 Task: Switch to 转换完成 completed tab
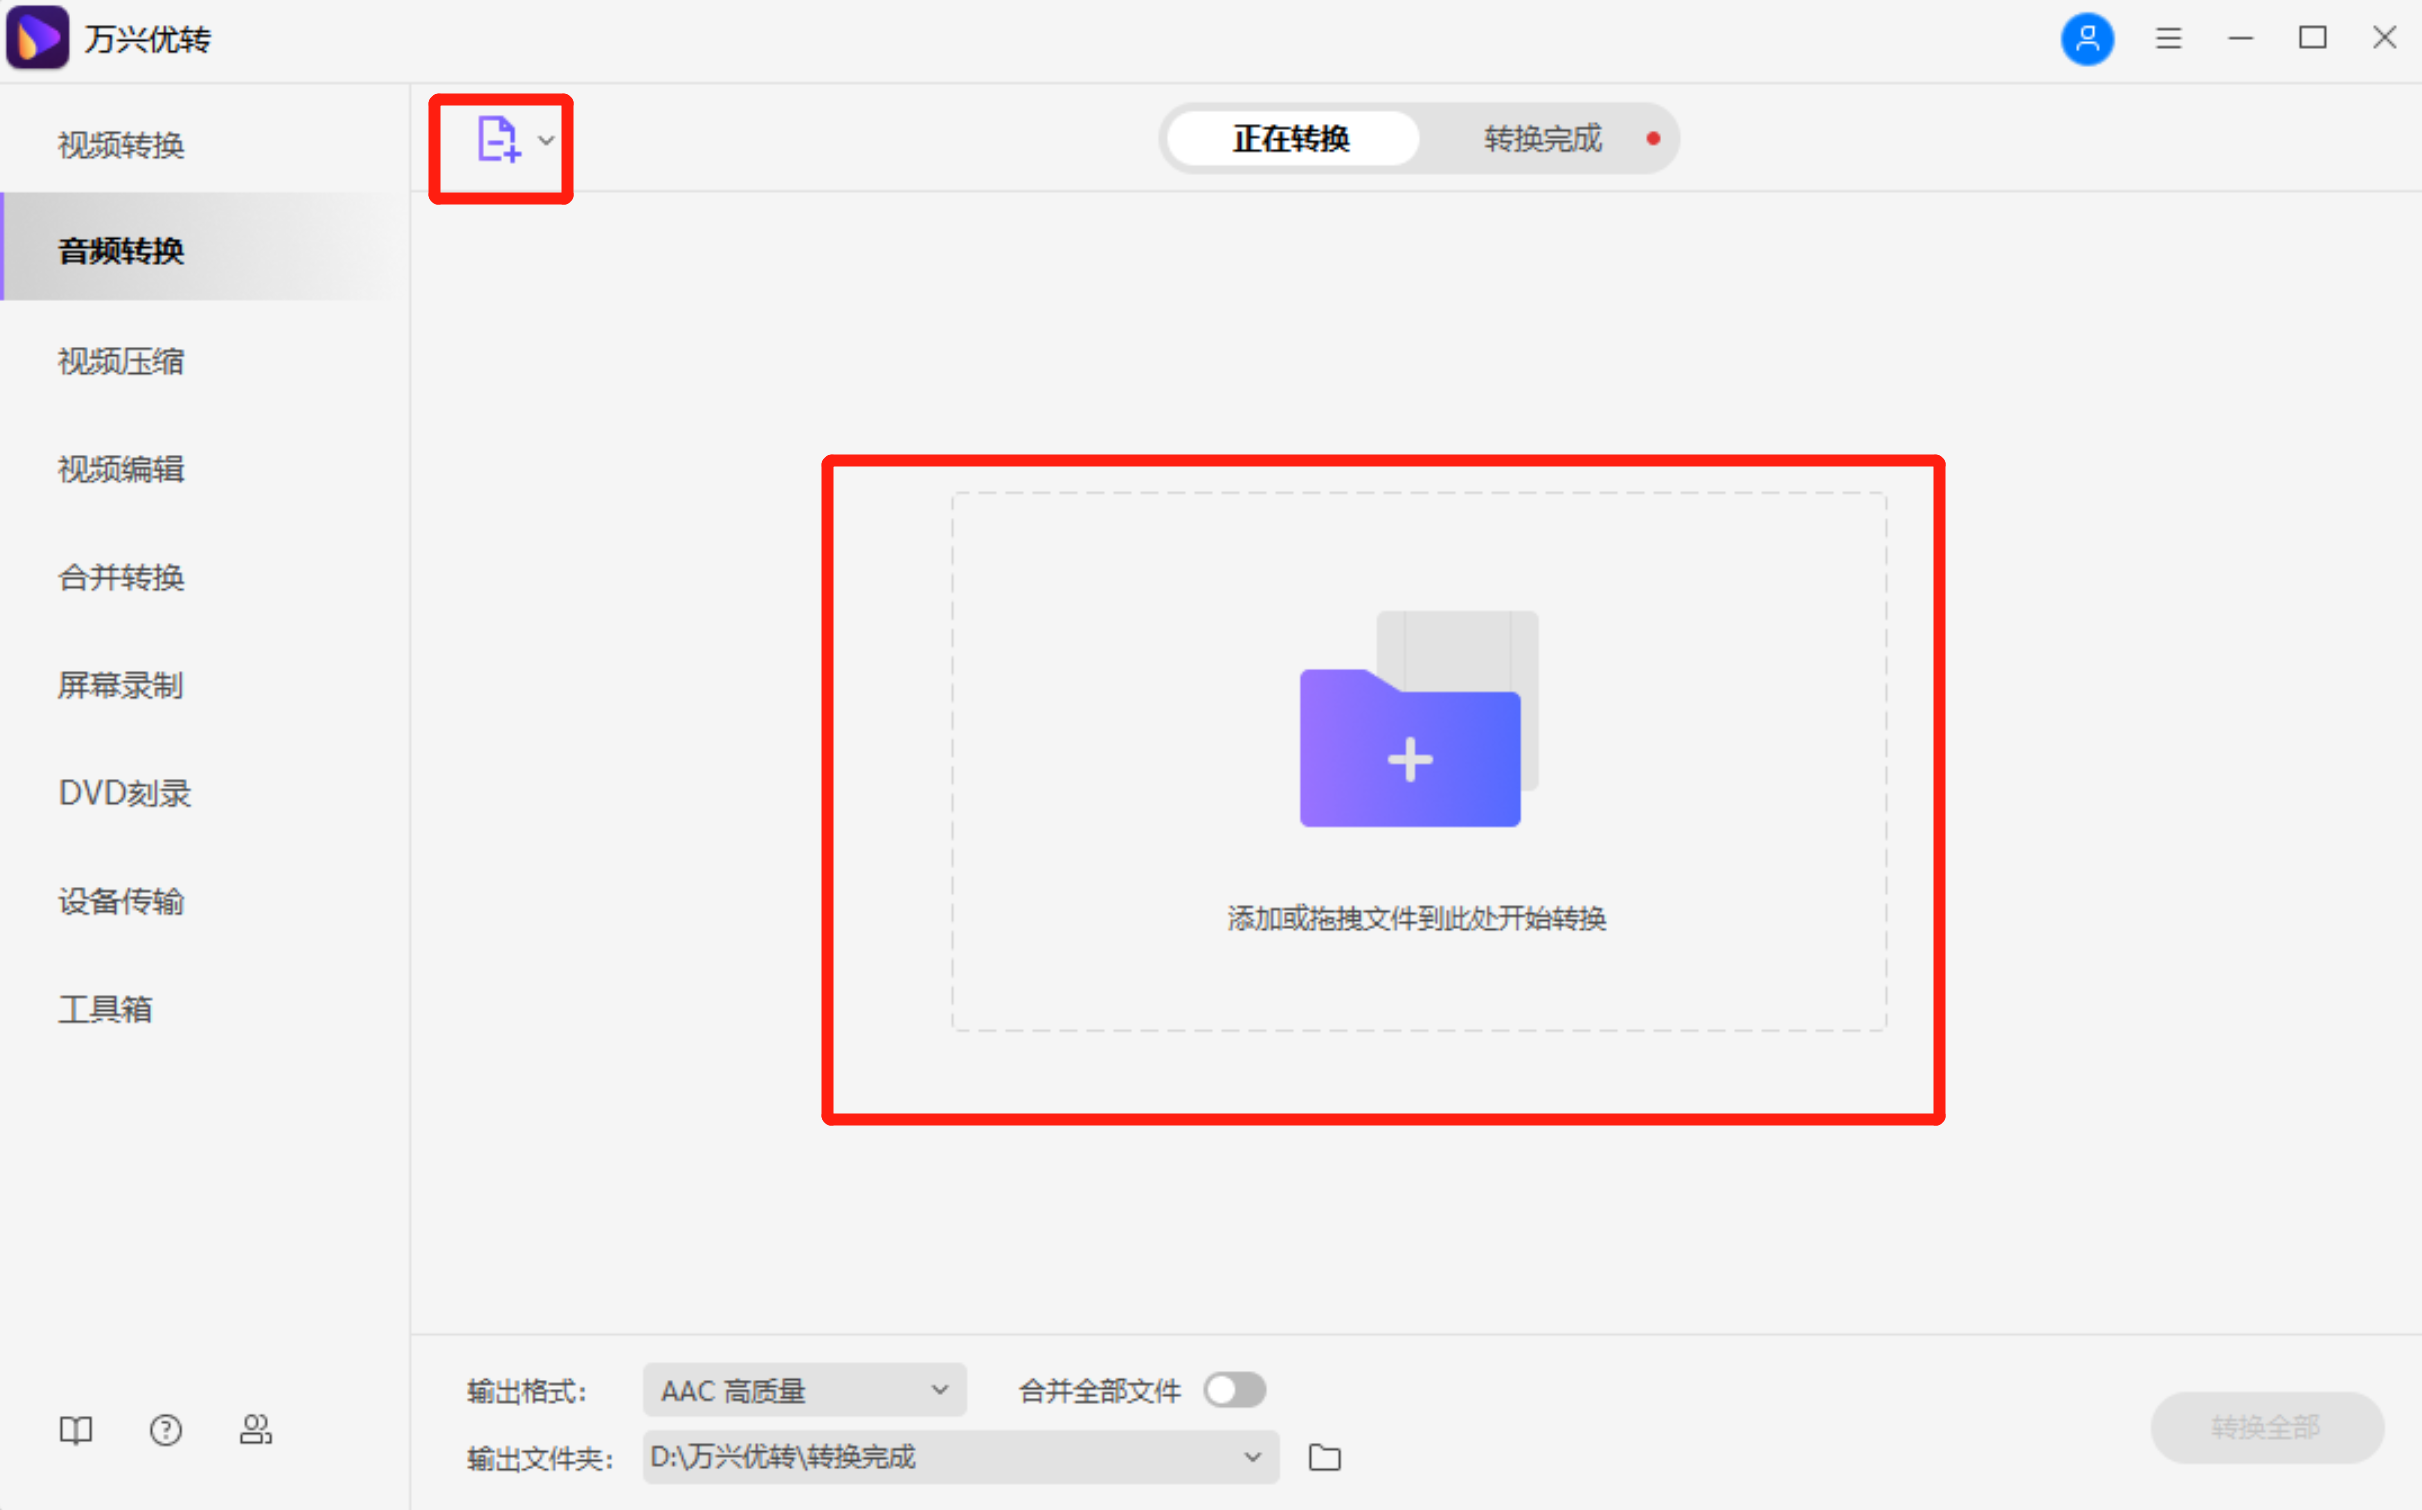click(1542, 138)
